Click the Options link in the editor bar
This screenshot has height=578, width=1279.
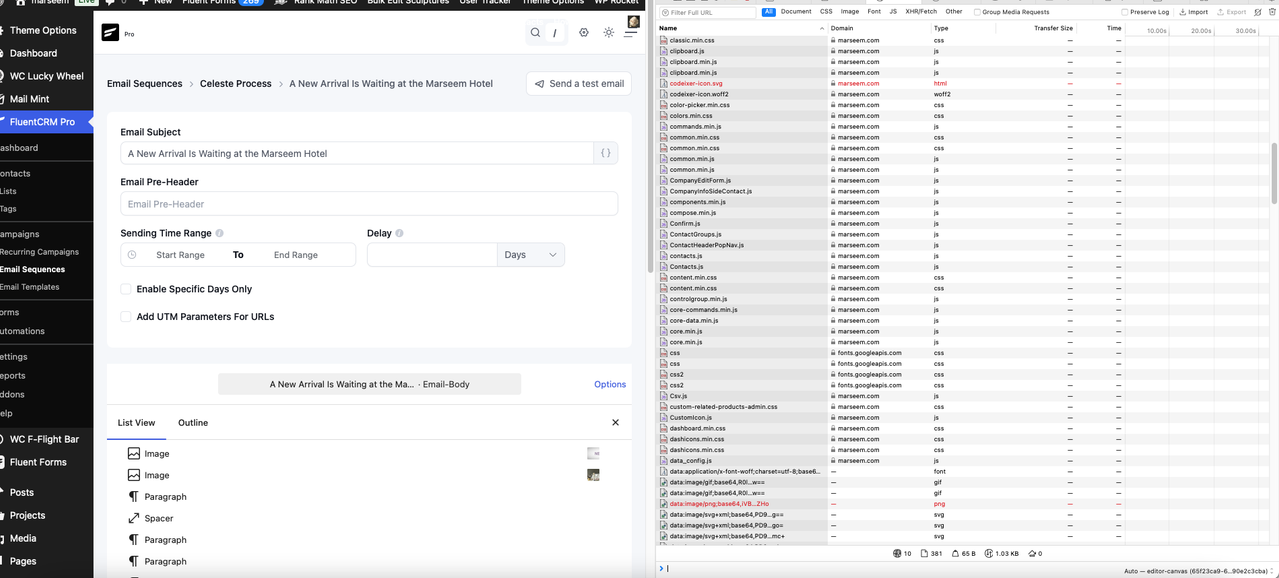610,384
